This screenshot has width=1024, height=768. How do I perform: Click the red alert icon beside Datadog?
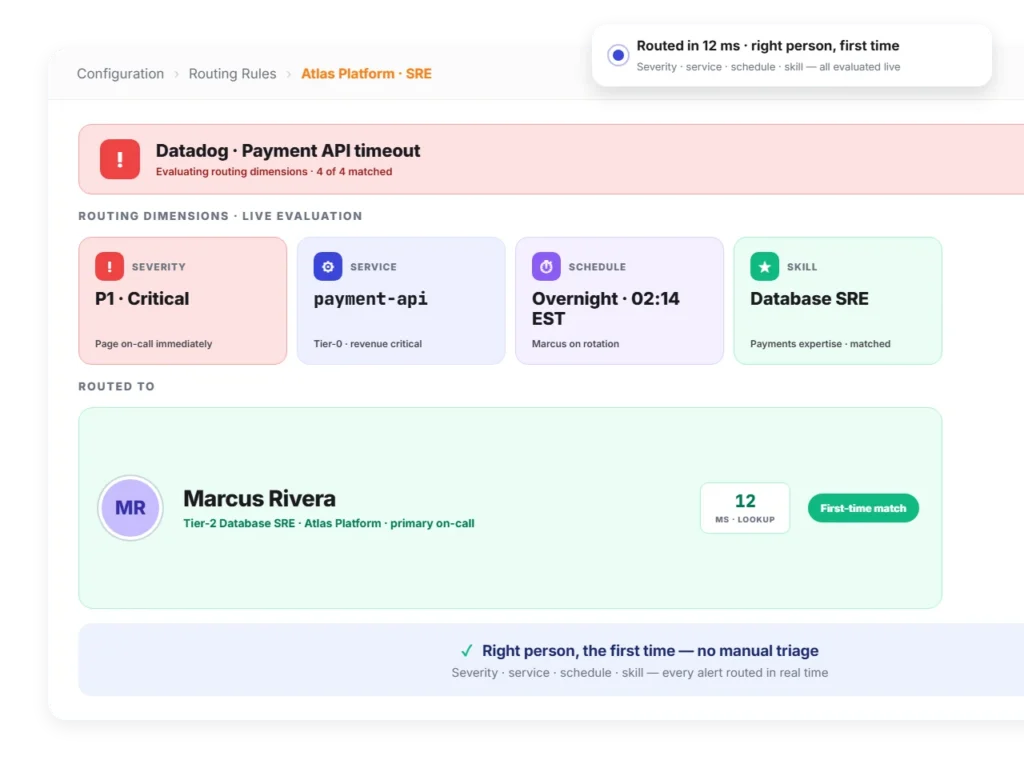[120, 159]
